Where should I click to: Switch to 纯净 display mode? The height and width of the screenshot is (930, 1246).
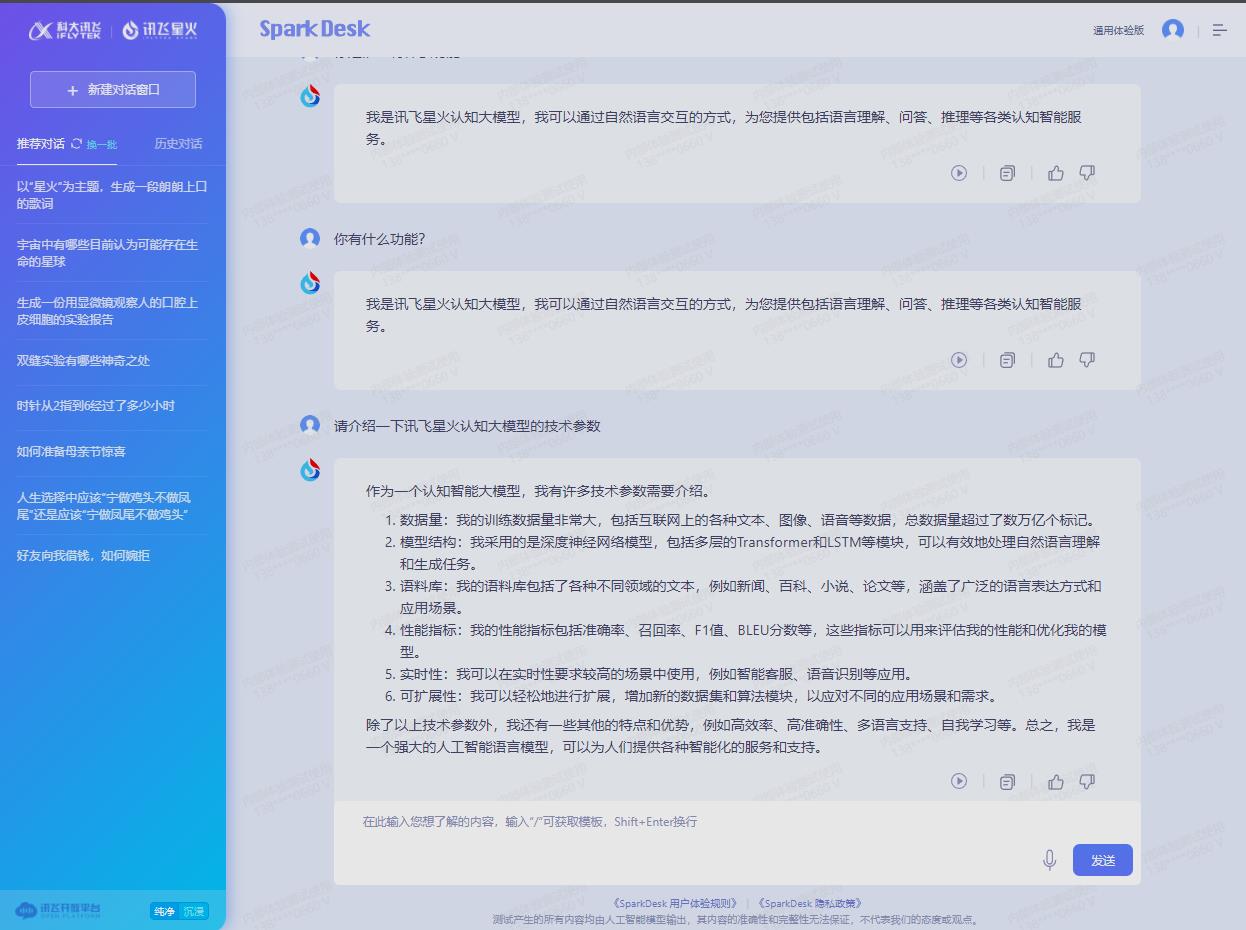[x=164, y=911]
